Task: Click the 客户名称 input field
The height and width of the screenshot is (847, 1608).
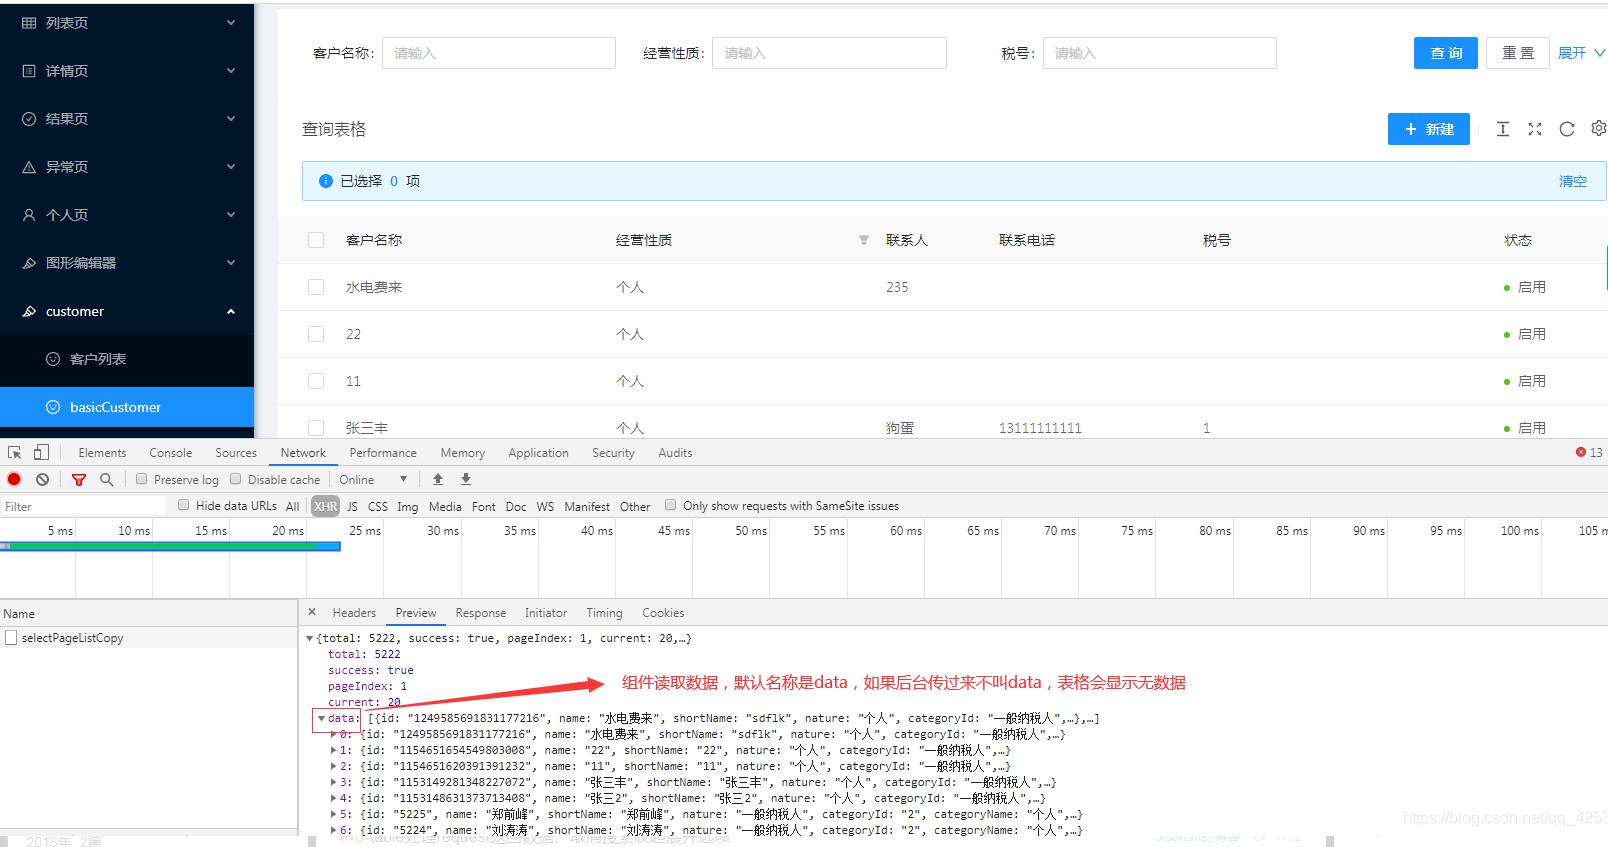Action: (x=499, y=53)
